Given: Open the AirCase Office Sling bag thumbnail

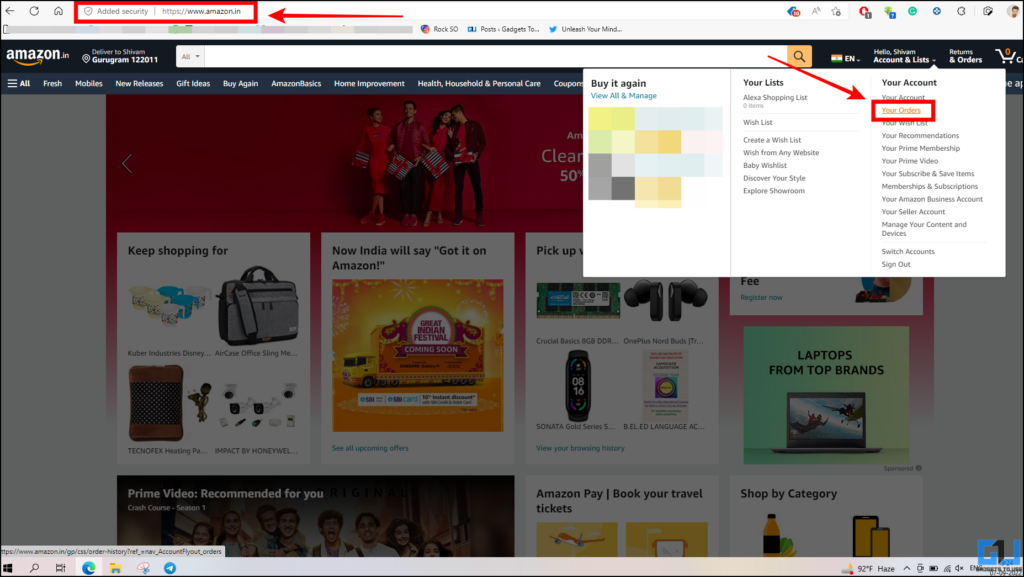Looking at the screenshot, I should pos(258,305).
